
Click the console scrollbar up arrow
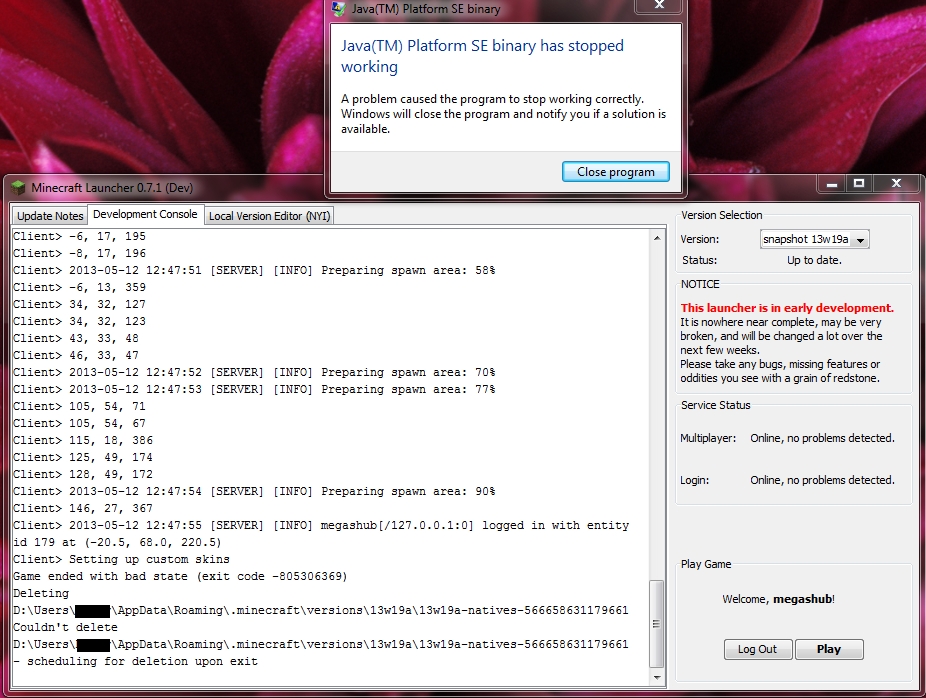click(657, 238)
